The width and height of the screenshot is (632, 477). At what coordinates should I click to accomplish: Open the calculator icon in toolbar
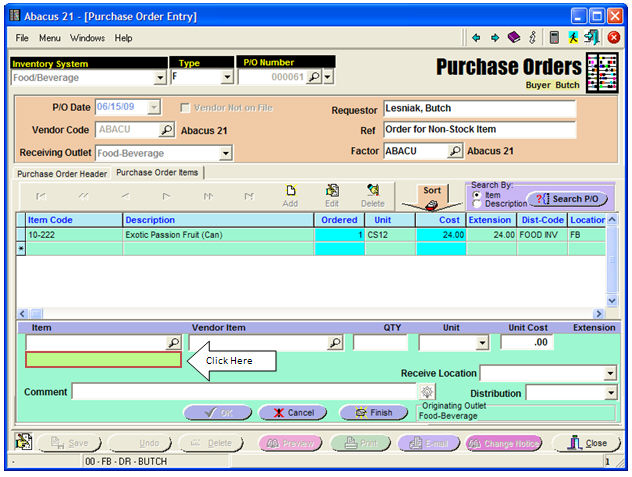click(553, 38)
